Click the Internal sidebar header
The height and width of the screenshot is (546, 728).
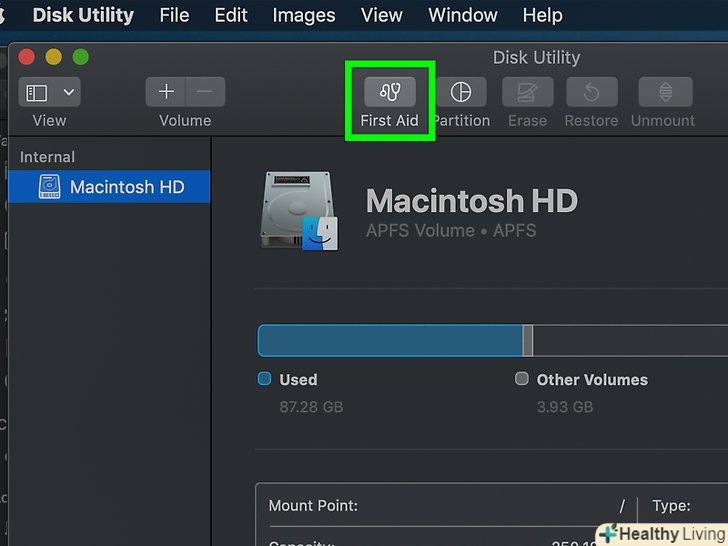[x=47, y=157]
